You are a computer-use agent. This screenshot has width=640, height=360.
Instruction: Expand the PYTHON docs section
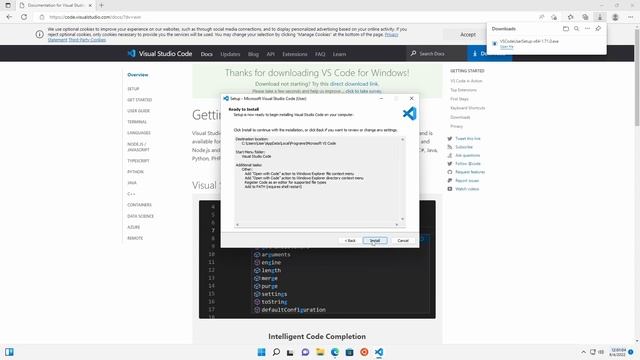pyautogui.click(x=136, y=172)
